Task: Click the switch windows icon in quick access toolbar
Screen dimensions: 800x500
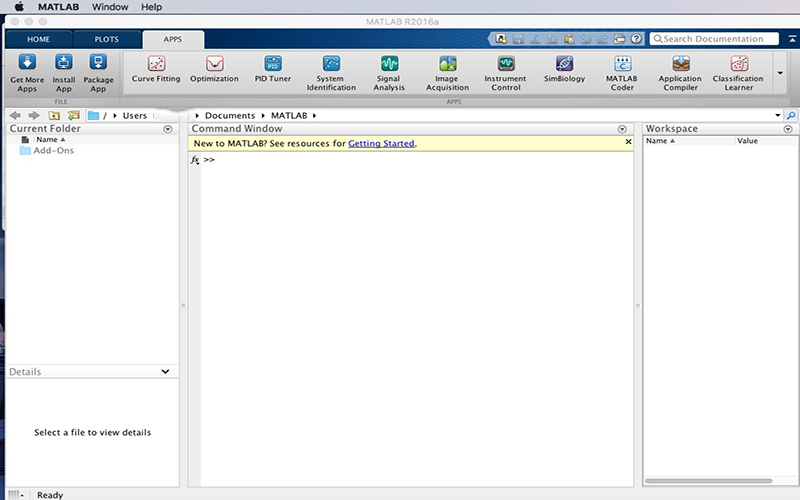Action: tap(619, 39)
